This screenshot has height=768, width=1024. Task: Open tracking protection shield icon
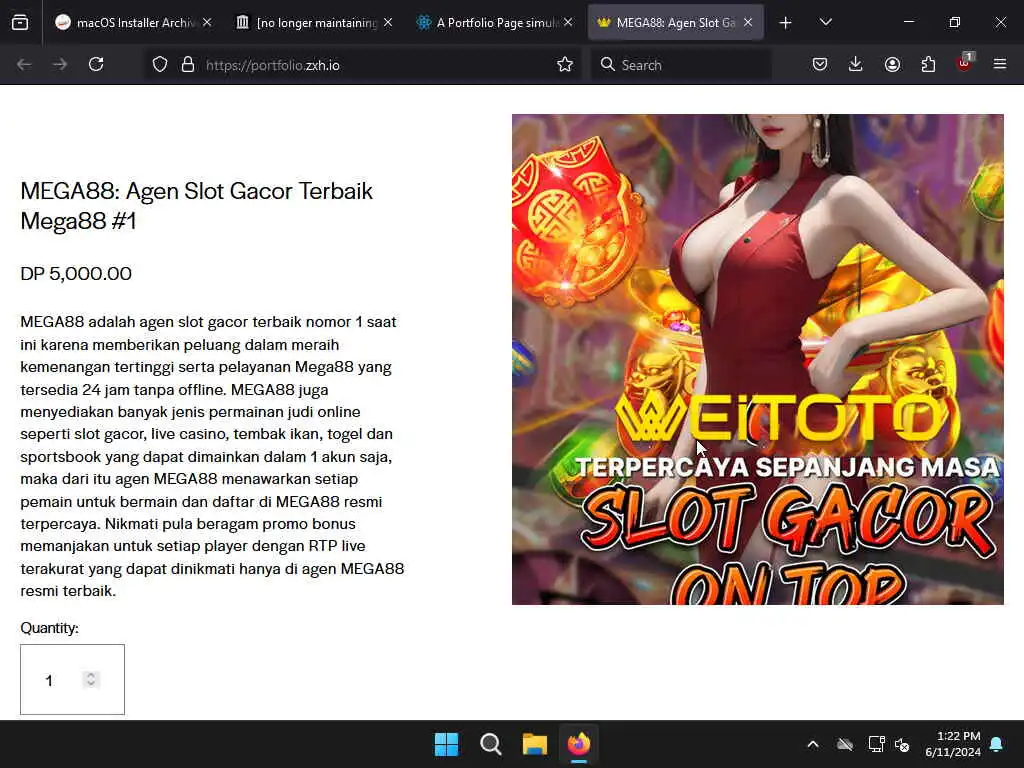[160, 65]
